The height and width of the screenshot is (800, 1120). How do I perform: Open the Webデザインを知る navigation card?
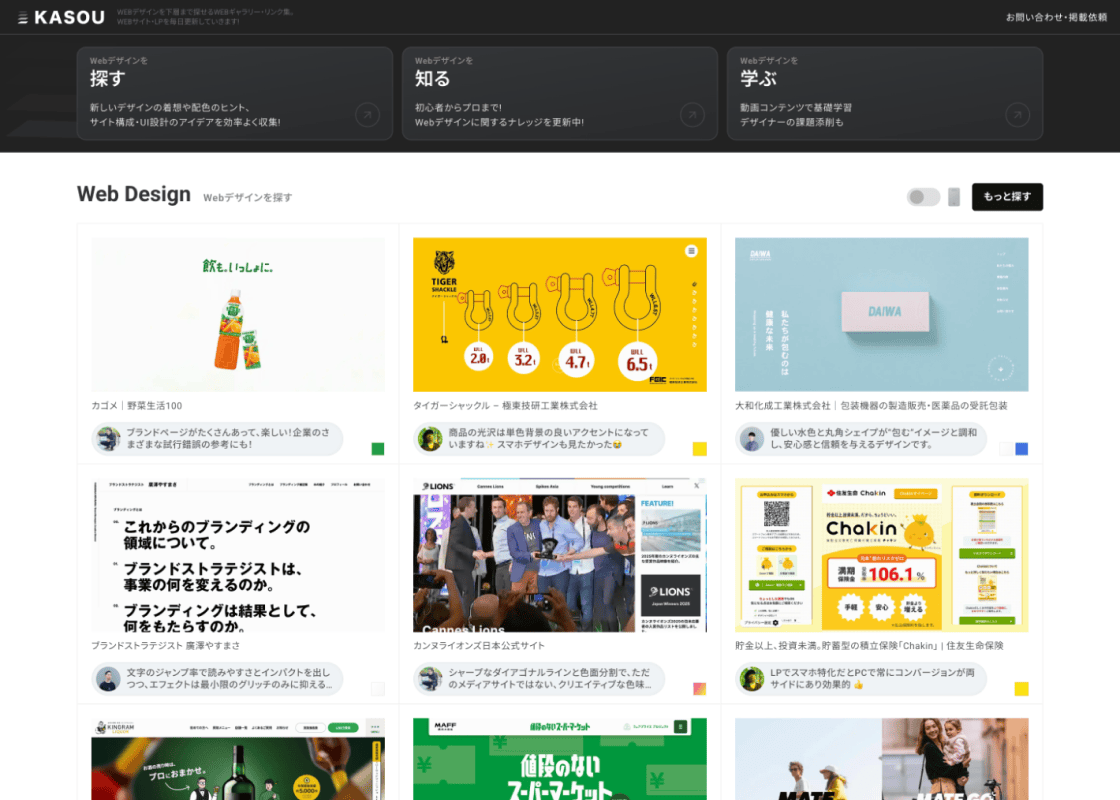[x=559, y=93]
